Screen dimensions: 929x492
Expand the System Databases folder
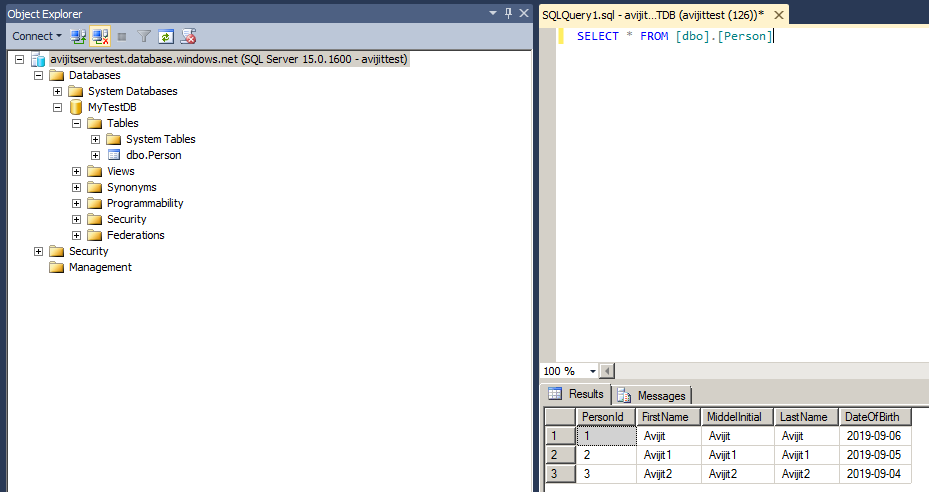coord(58,91)
